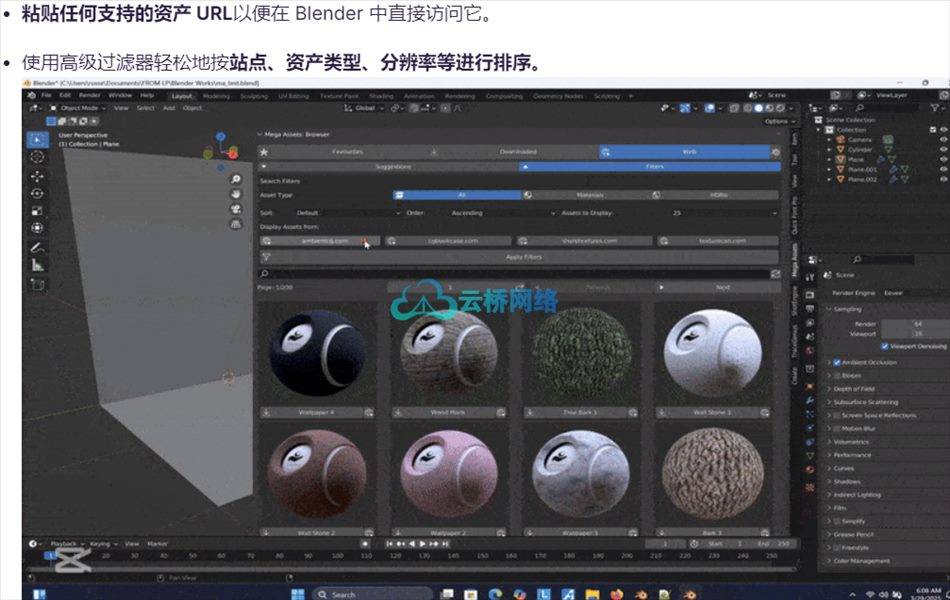Download the Wood Plank material
The image size is (950, 600).
(397, 413)
